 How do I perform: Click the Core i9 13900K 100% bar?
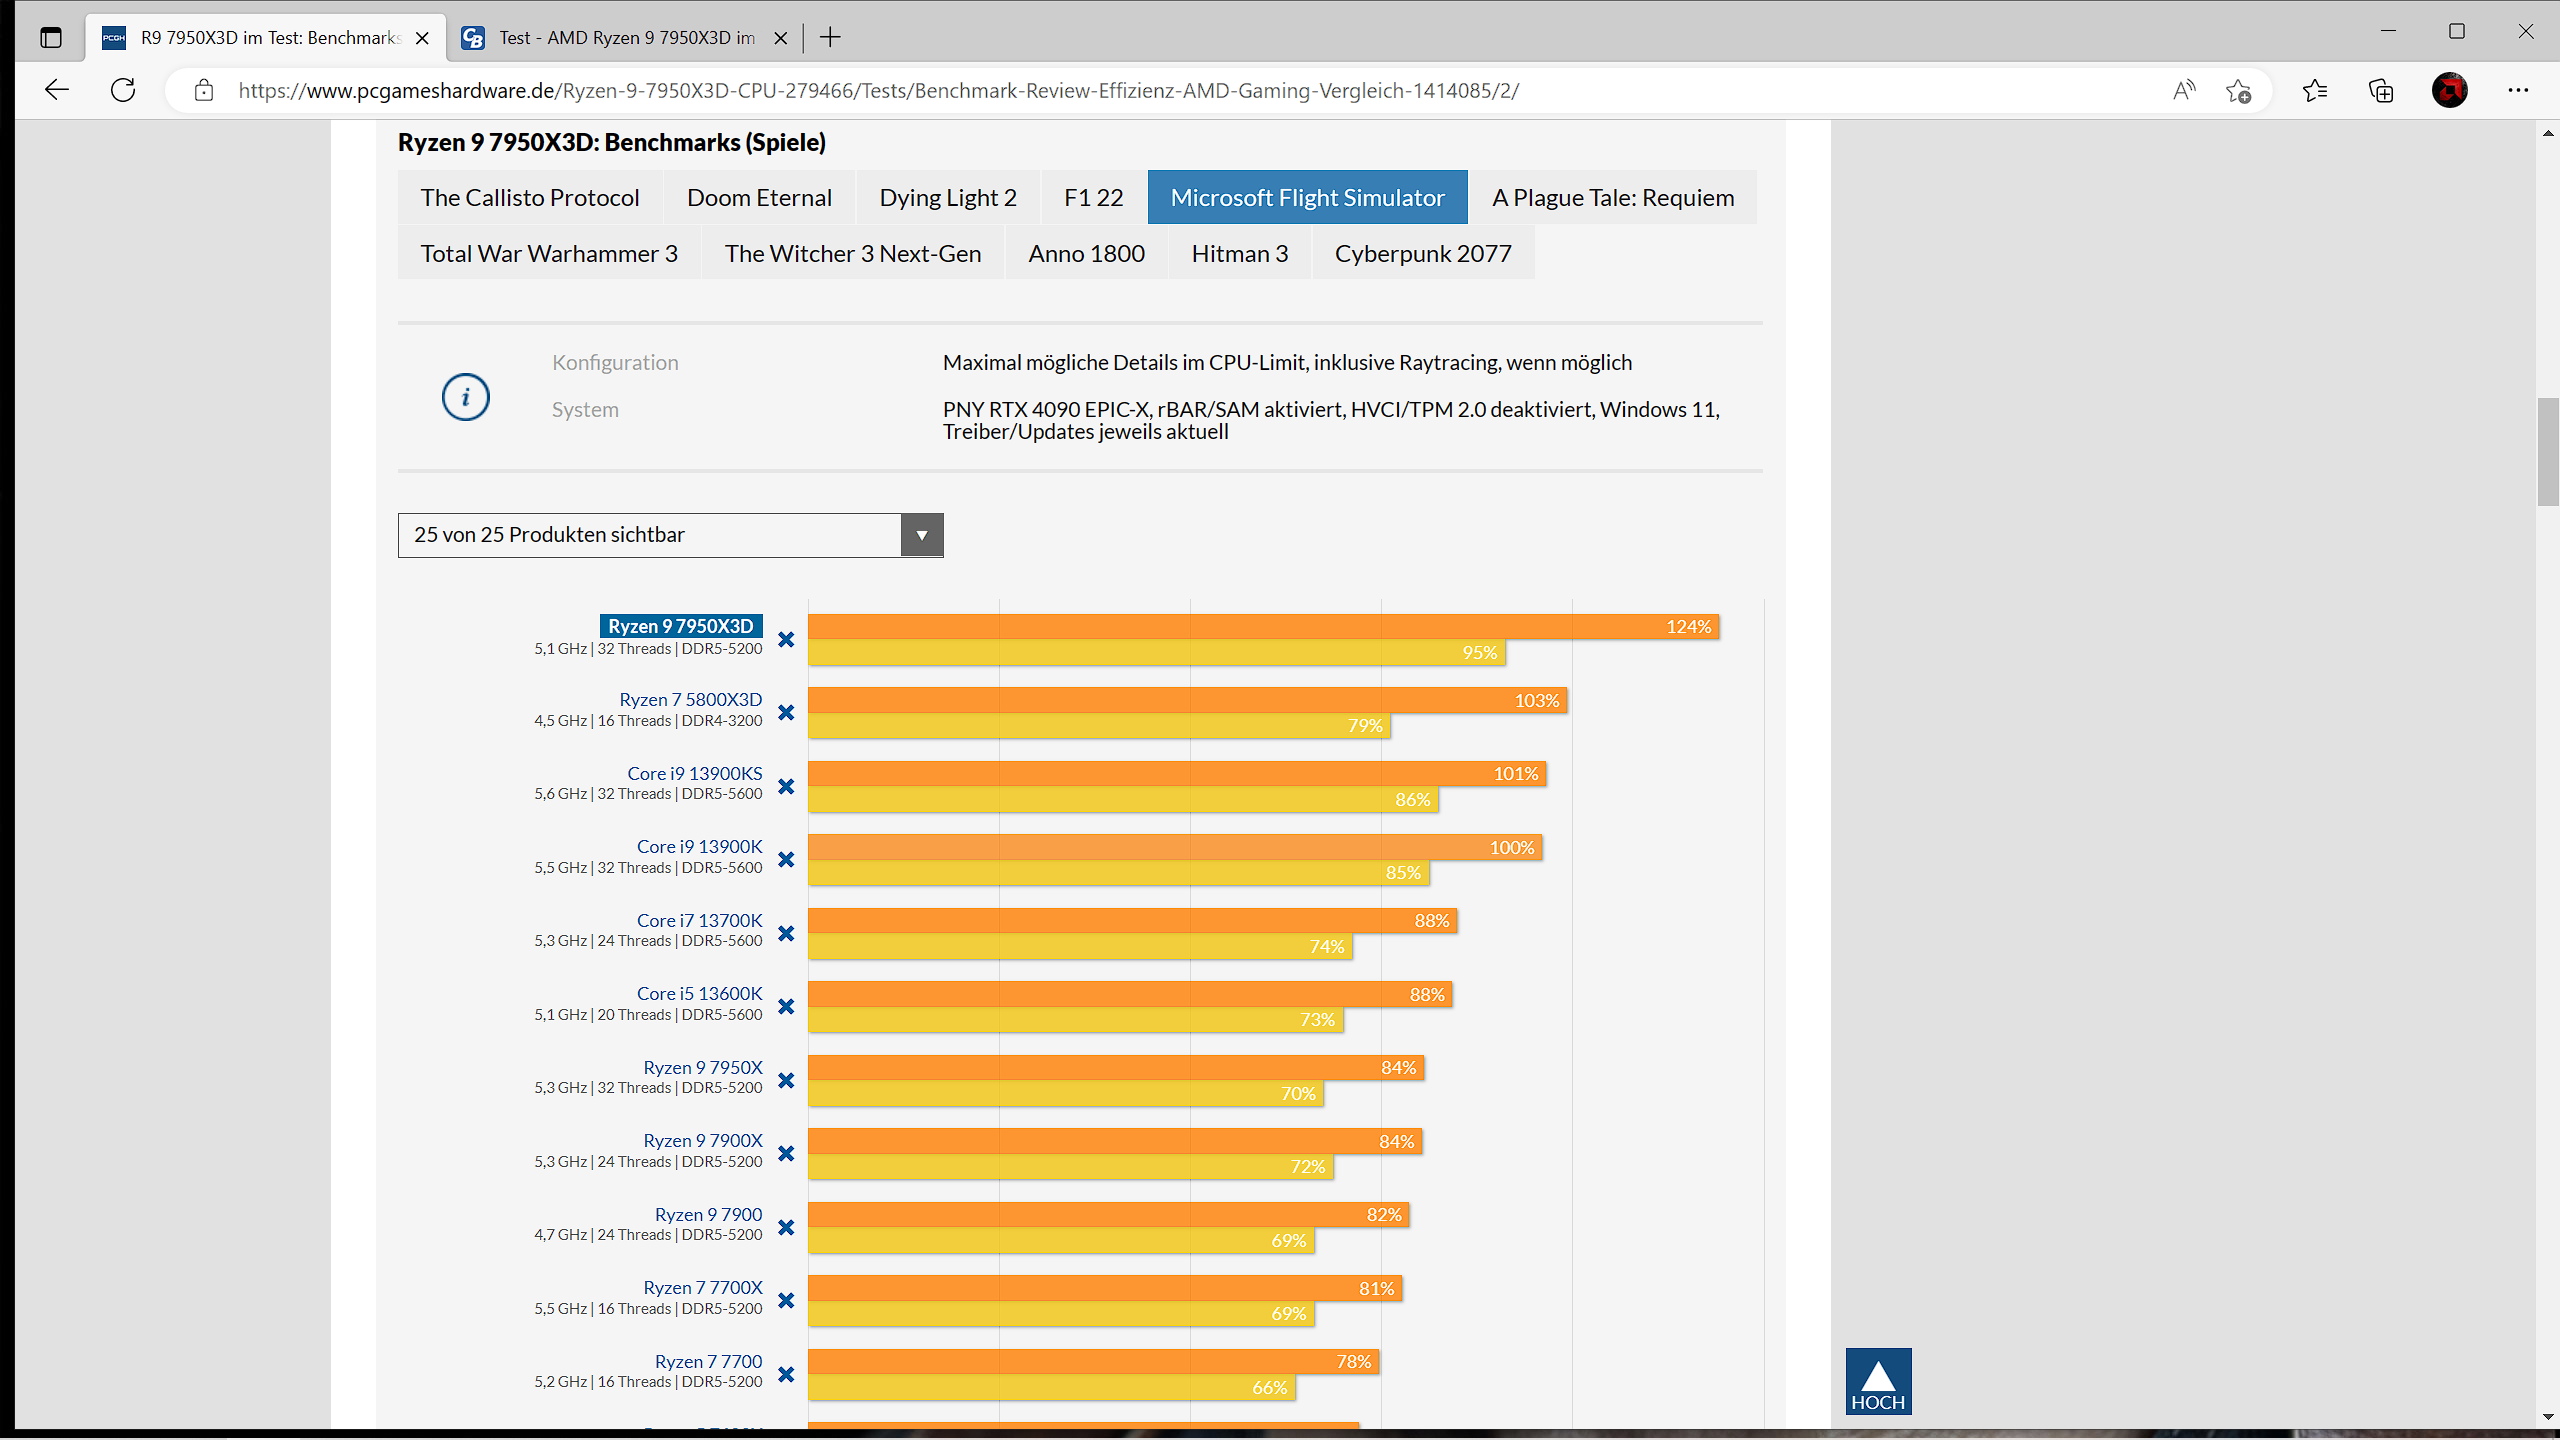click(1174, 847)
